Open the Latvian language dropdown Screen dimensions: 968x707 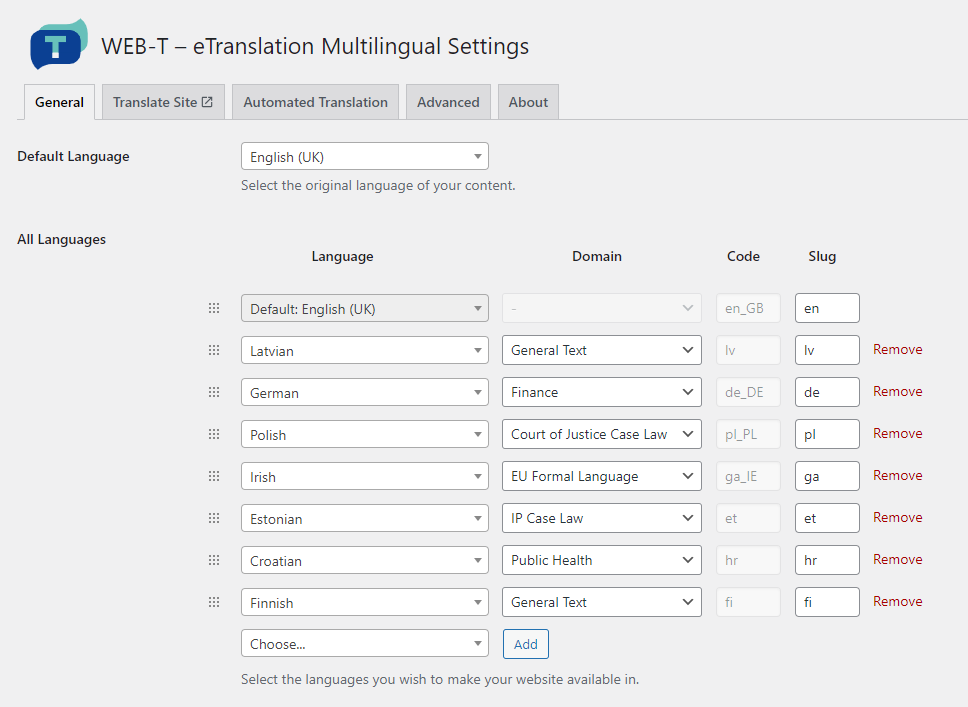pos(365,350)
